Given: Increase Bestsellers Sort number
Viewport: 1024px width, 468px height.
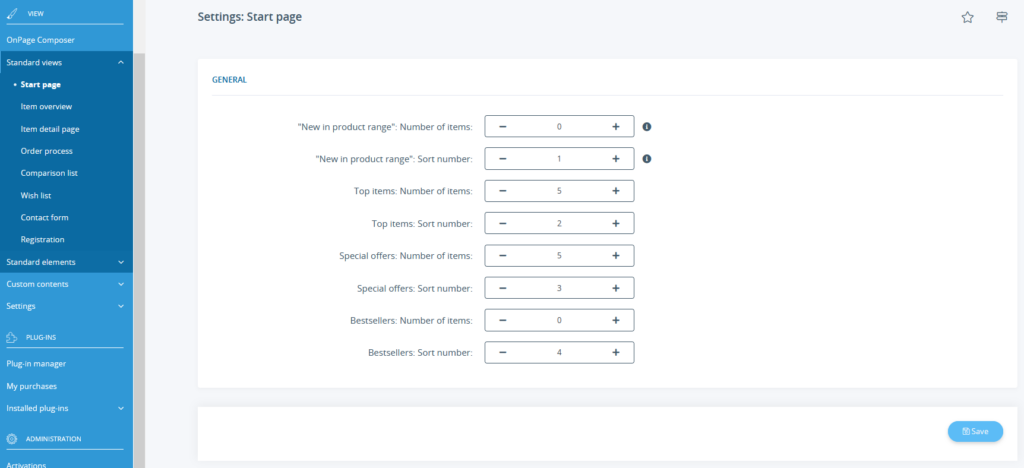Looking at the screenshot, I should 616,352.
